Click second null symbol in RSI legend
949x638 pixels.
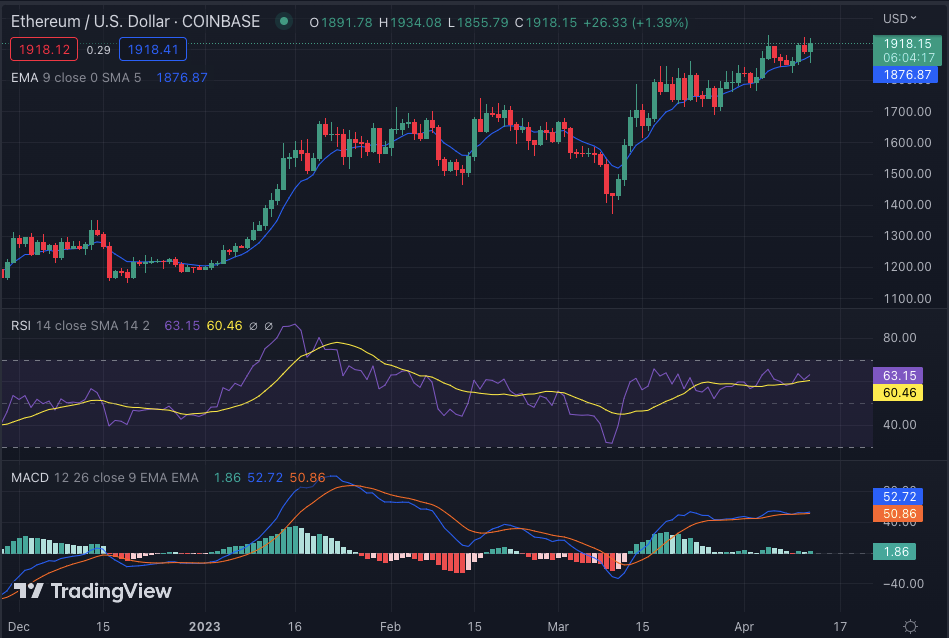click(269, 326)
